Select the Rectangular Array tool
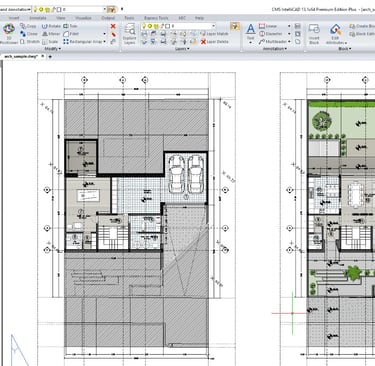 (83, 42)
